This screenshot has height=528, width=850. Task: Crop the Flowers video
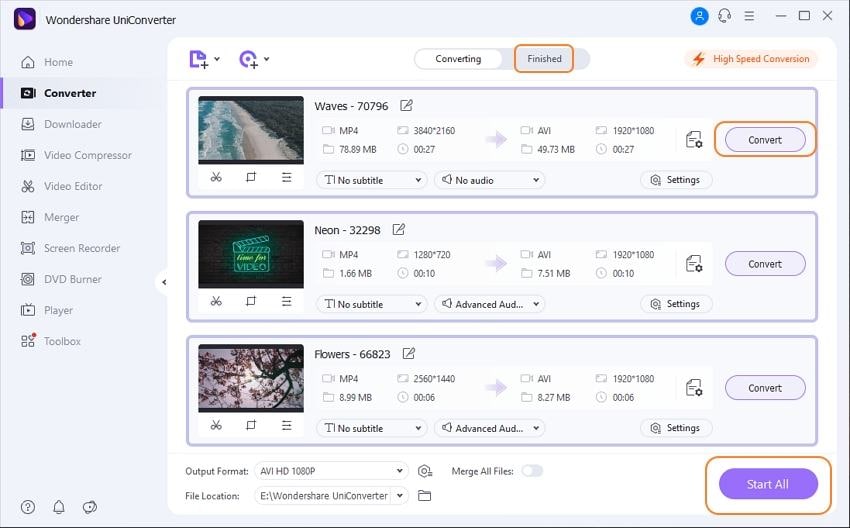[x=250, y=425]
